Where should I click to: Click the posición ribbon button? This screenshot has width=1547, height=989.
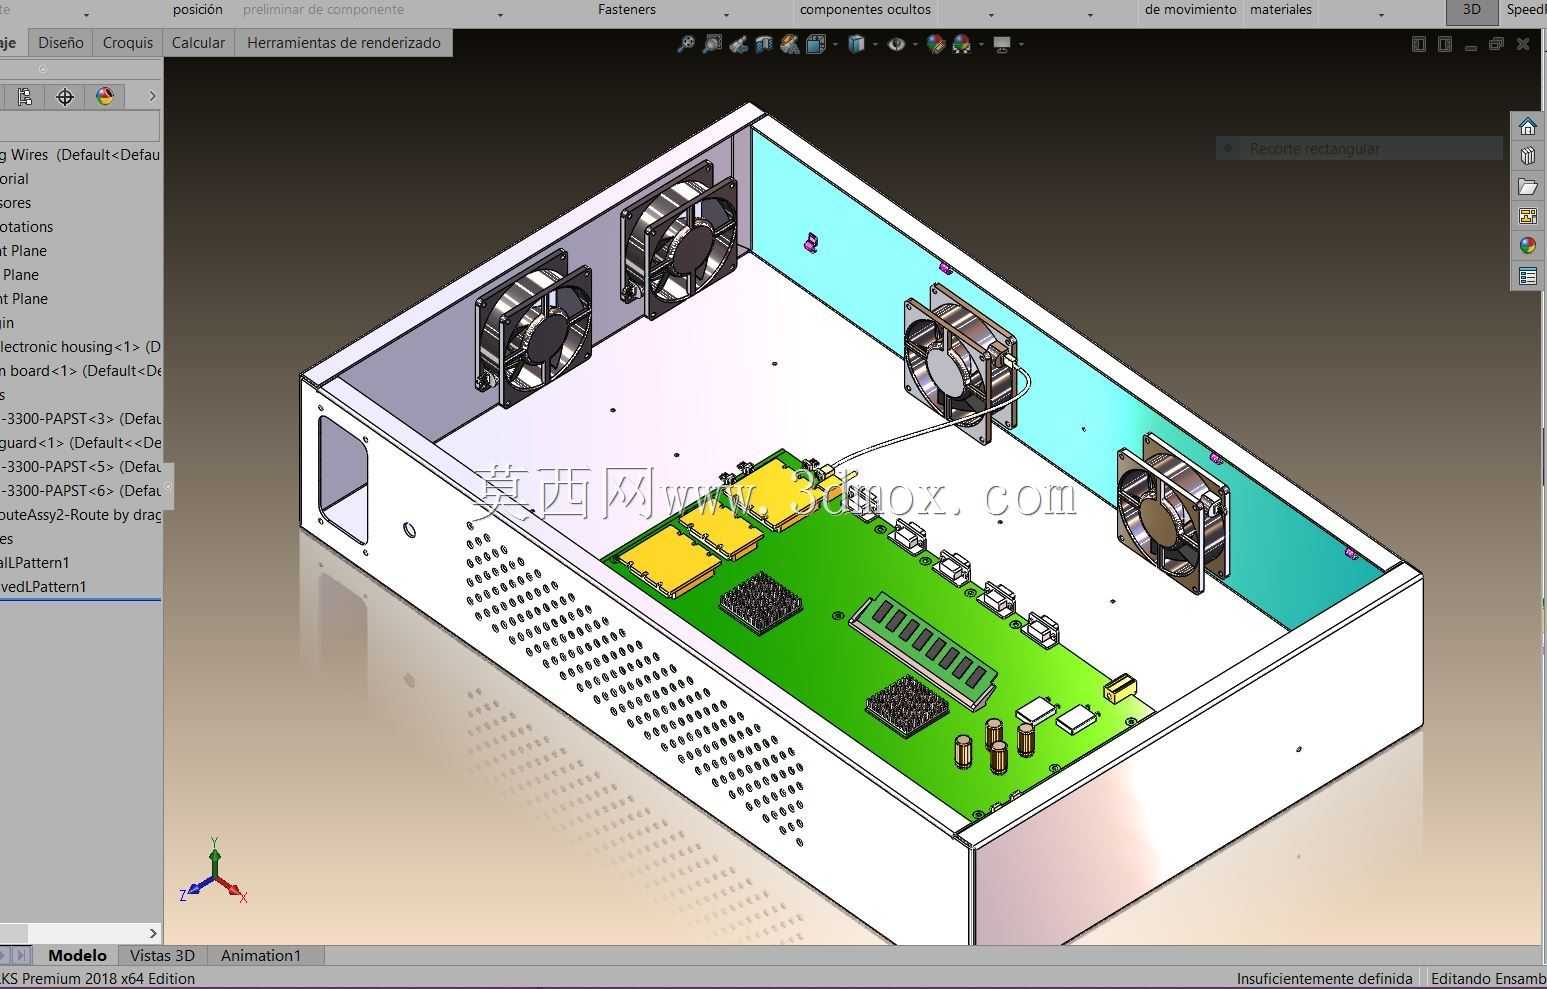(198, 9)
